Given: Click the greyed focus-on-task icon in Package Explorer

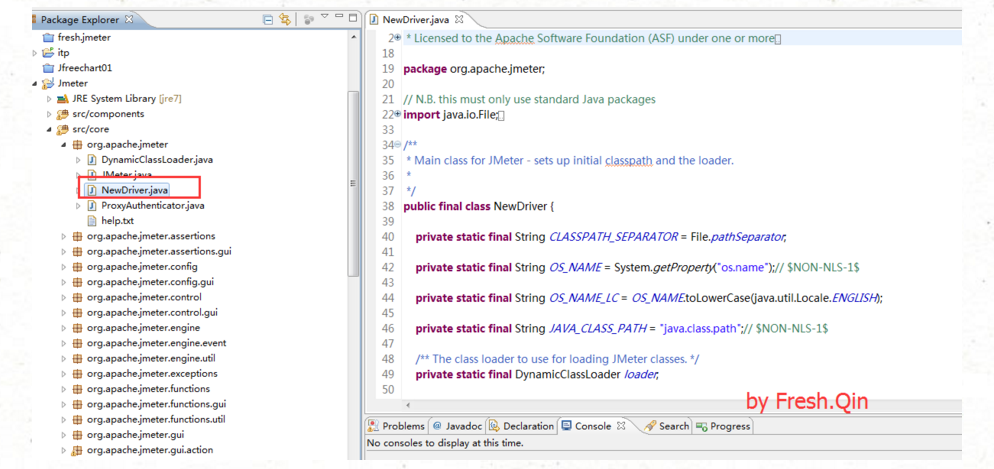Looking at the screenshot, I should click(x=309, y=20).
